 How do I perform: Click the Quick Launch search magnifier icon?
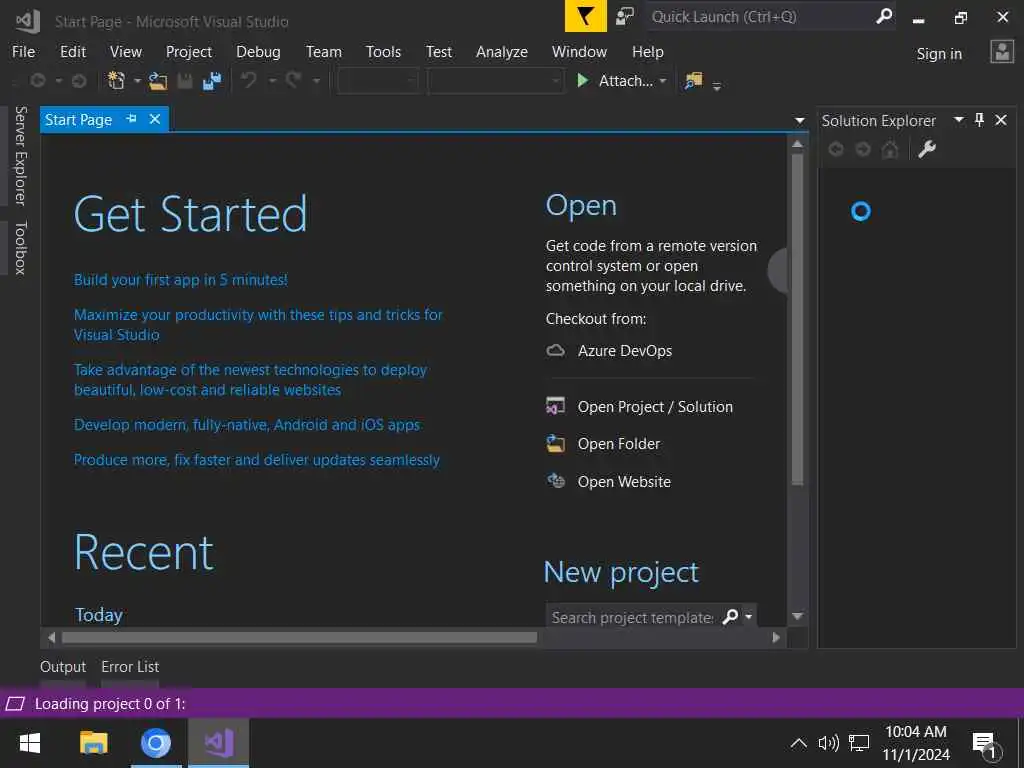click(x=884, y=16)
